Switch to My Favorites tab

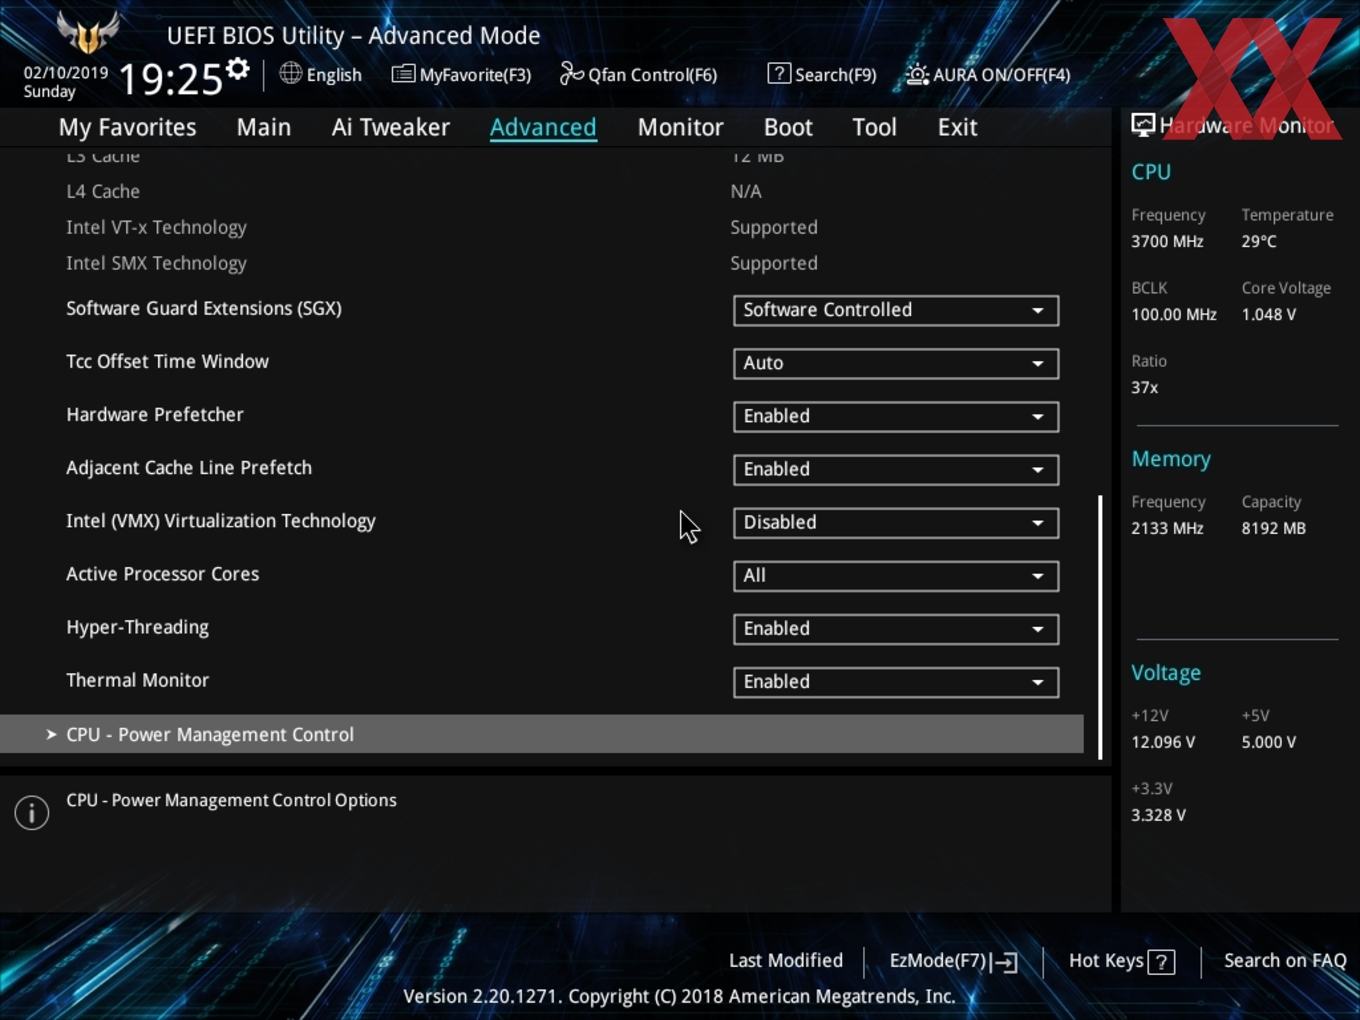[x=127, y=127]
